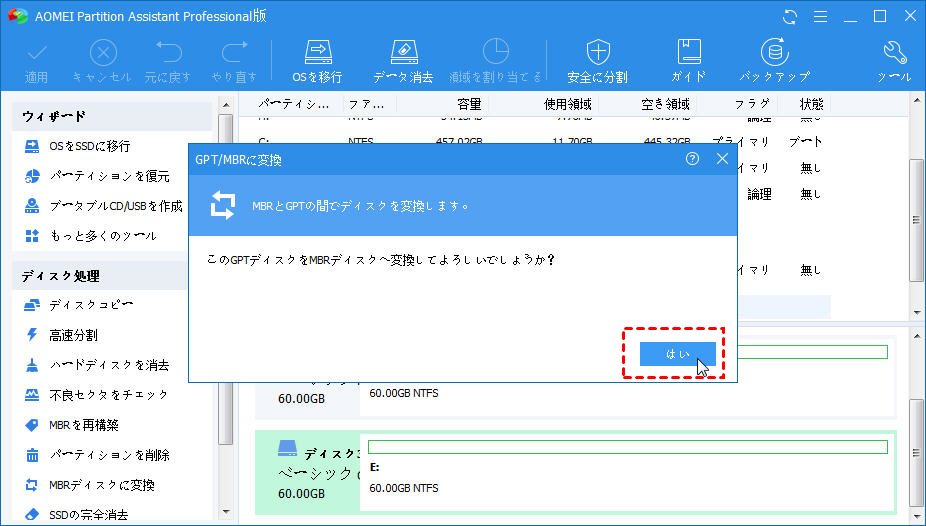Open the バックアップ tool
The image size is (926, 526).
click(x=775, y=61)
